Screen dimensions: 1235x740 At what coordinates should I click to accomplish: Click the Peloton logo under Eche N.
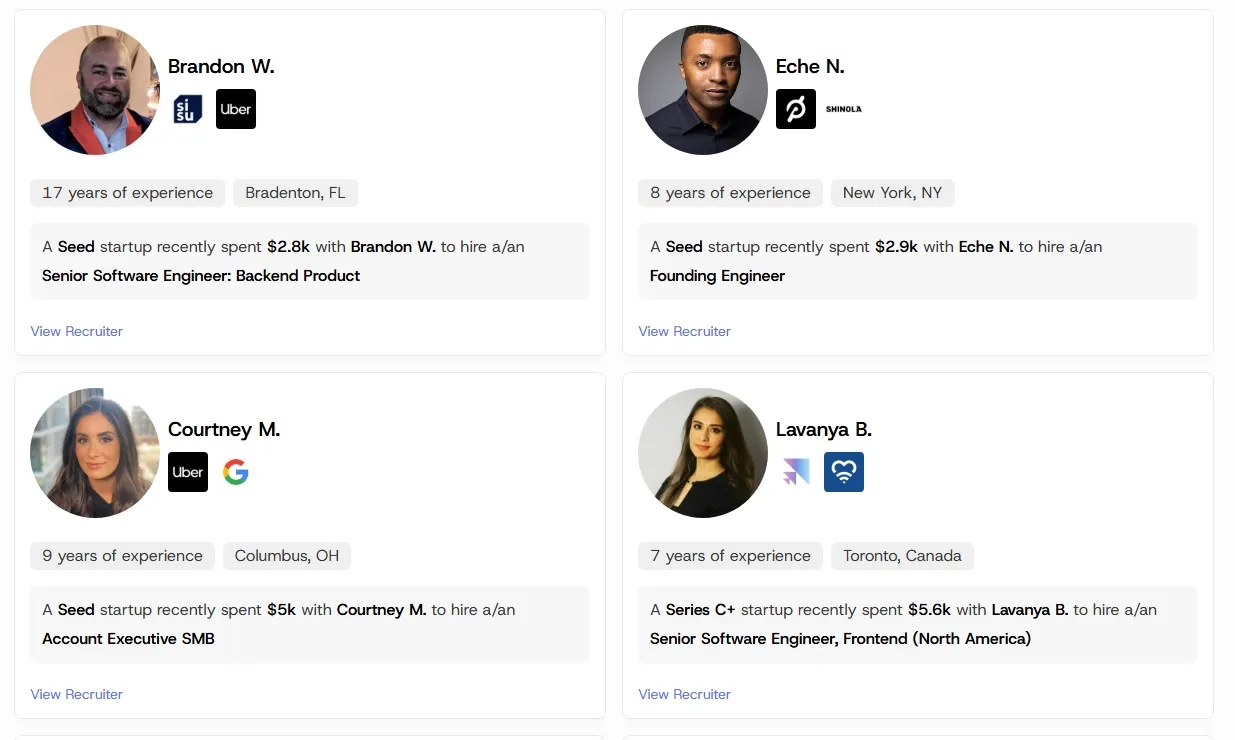click(x=796, y=109)
